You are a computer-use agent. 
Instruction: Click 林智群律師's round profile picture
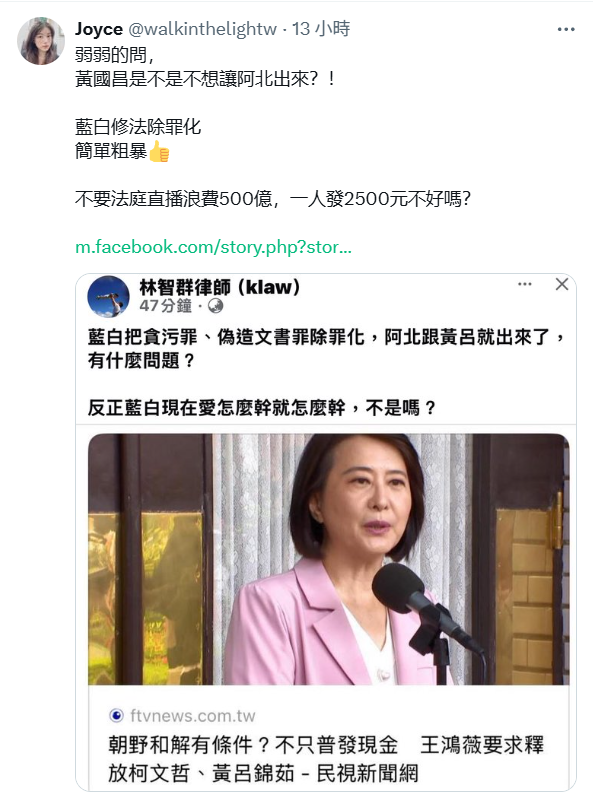click(x=108, y=296)
